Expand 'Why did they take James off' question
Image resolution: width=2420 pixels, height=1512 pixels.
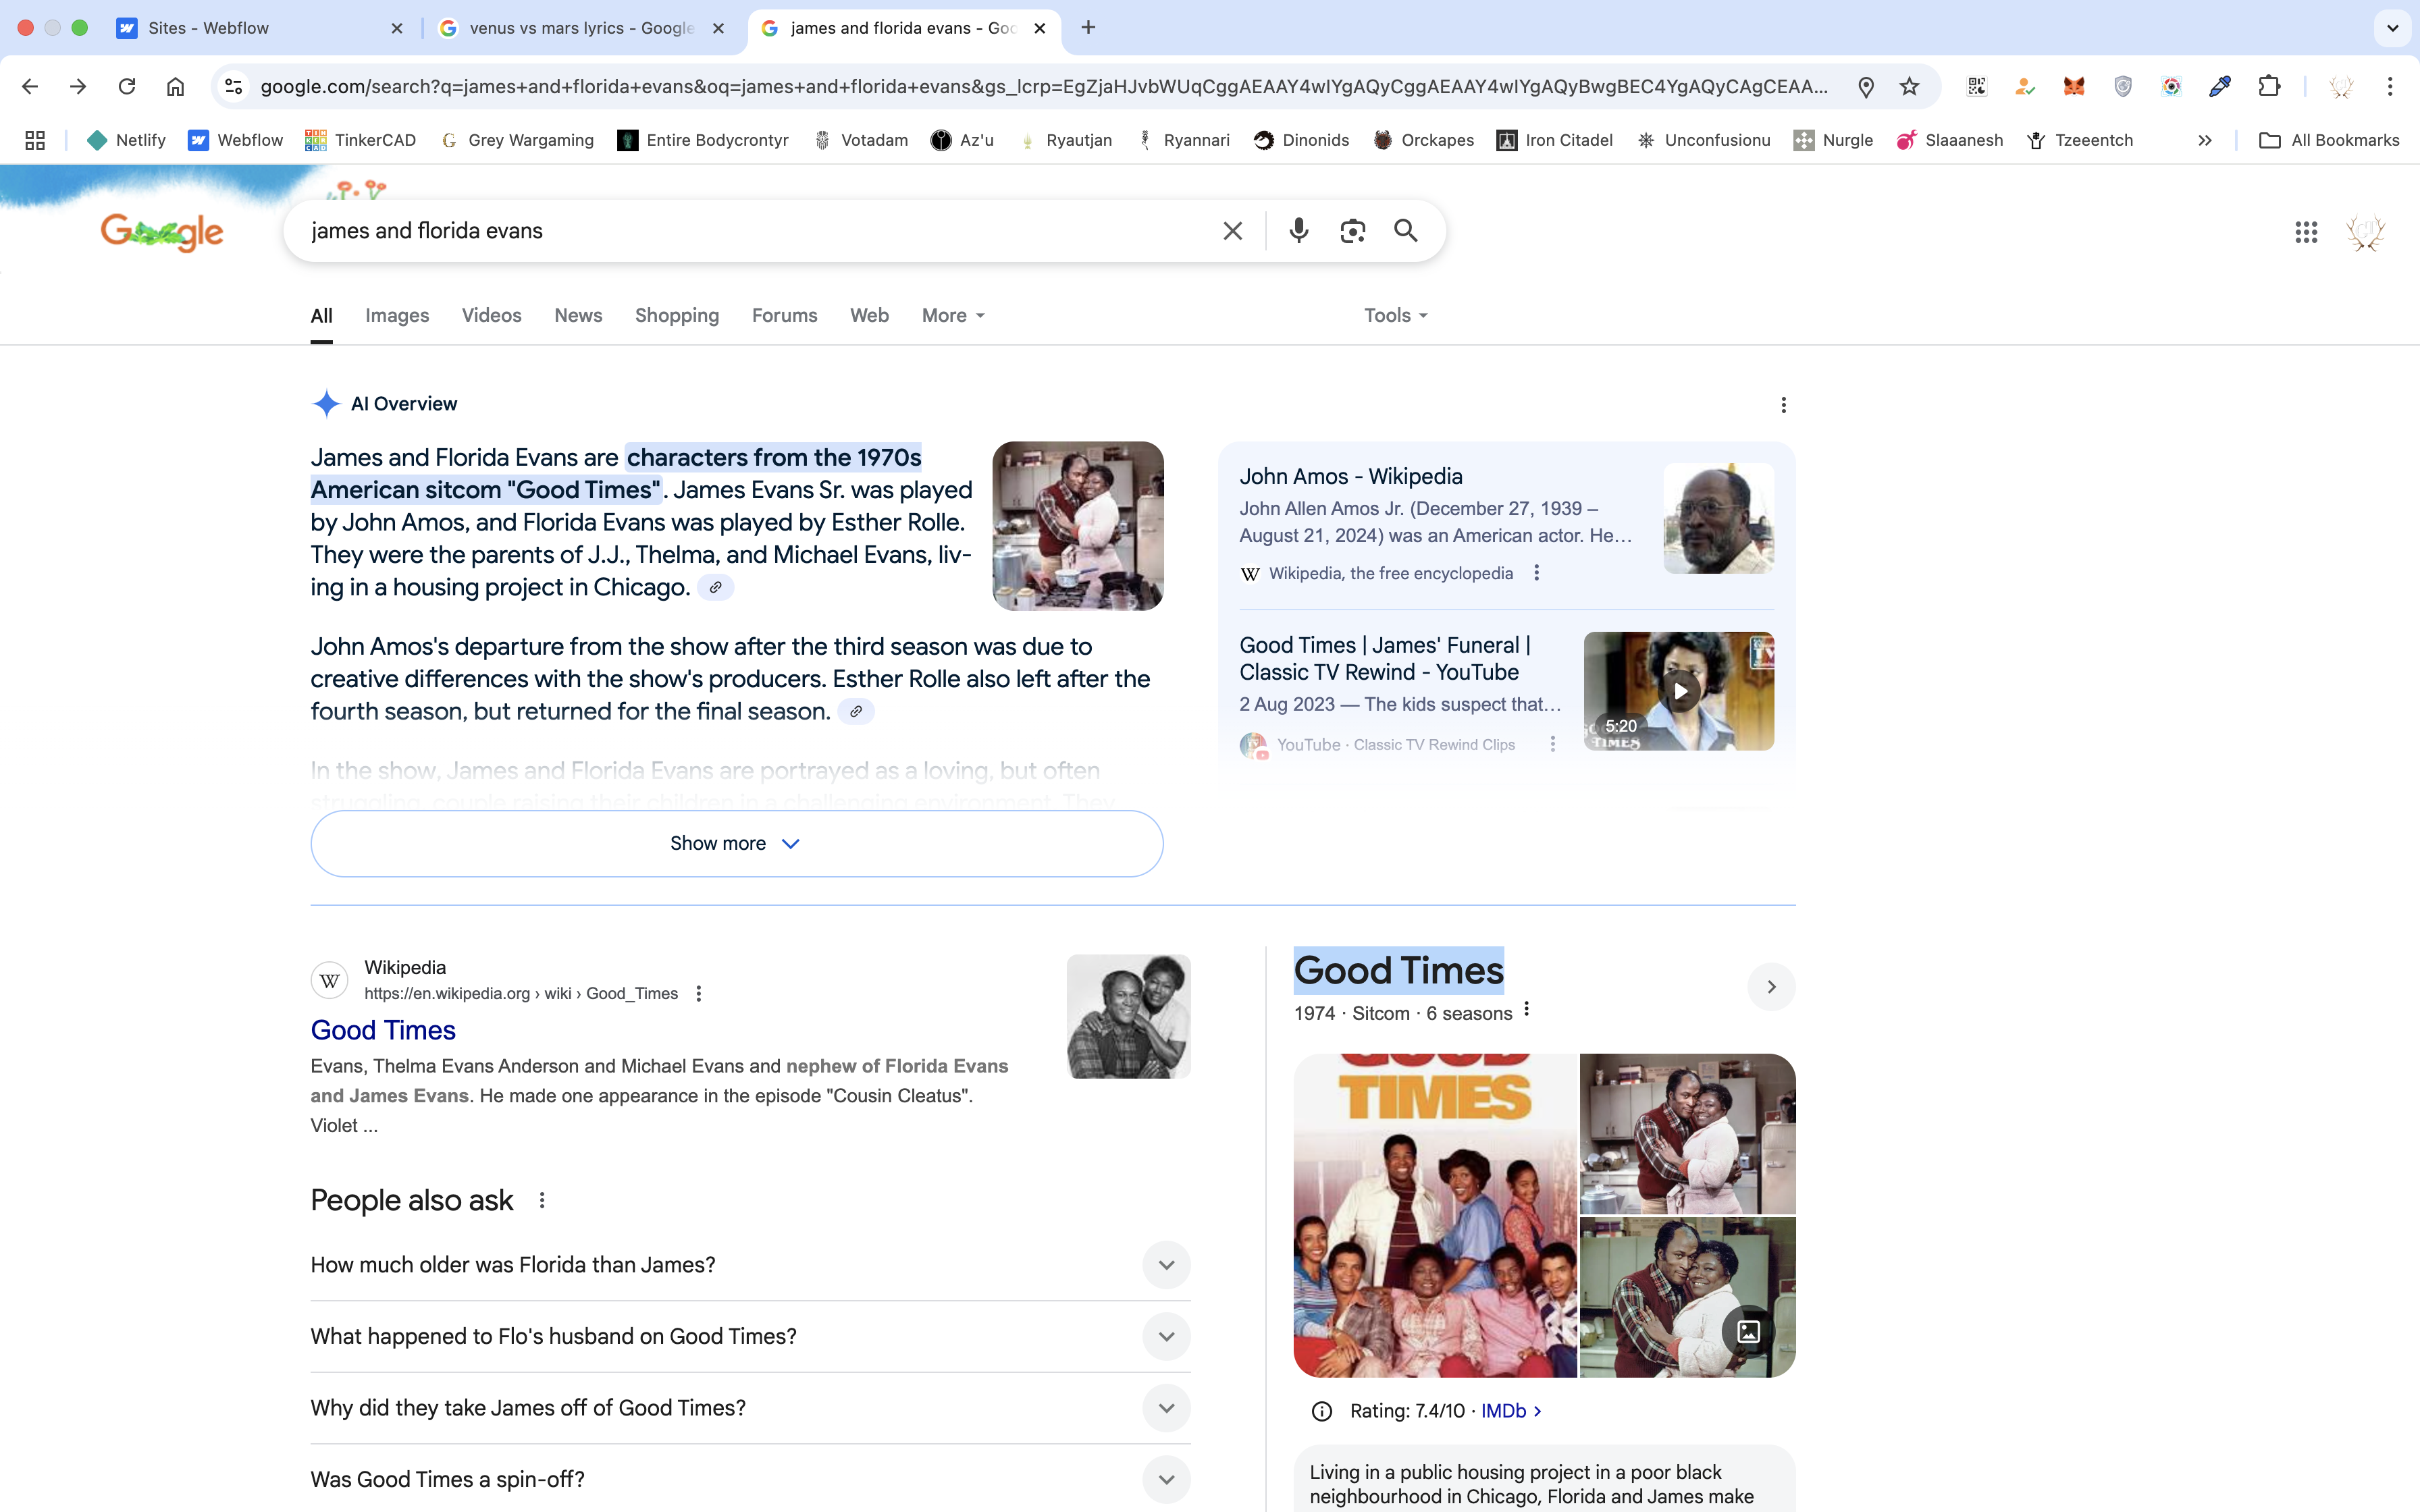[x=1166, y=1408]
